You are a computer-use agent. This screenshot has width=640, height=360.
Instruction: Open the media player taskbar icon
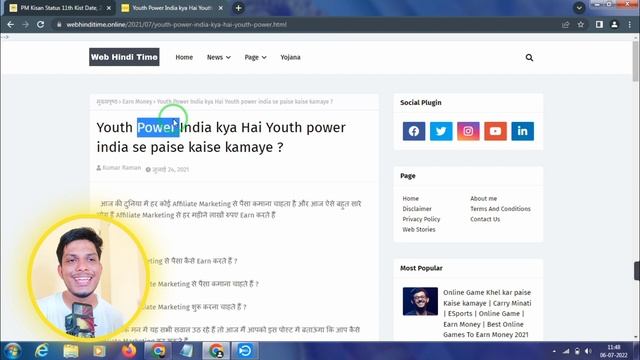[x=99, y=351]
